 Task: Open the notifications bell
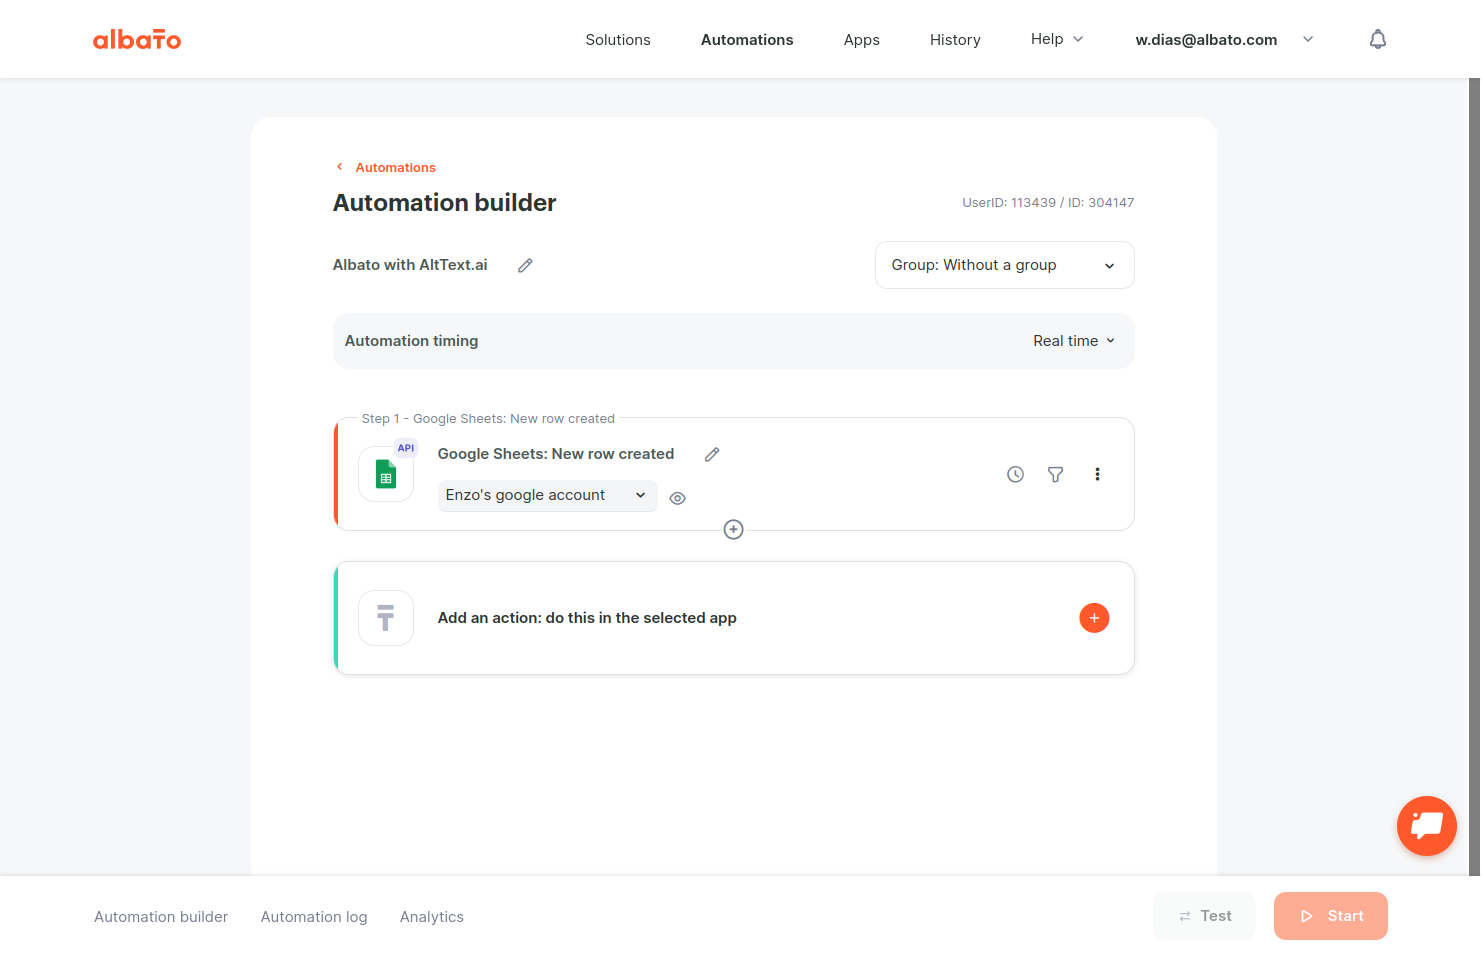1377,39
